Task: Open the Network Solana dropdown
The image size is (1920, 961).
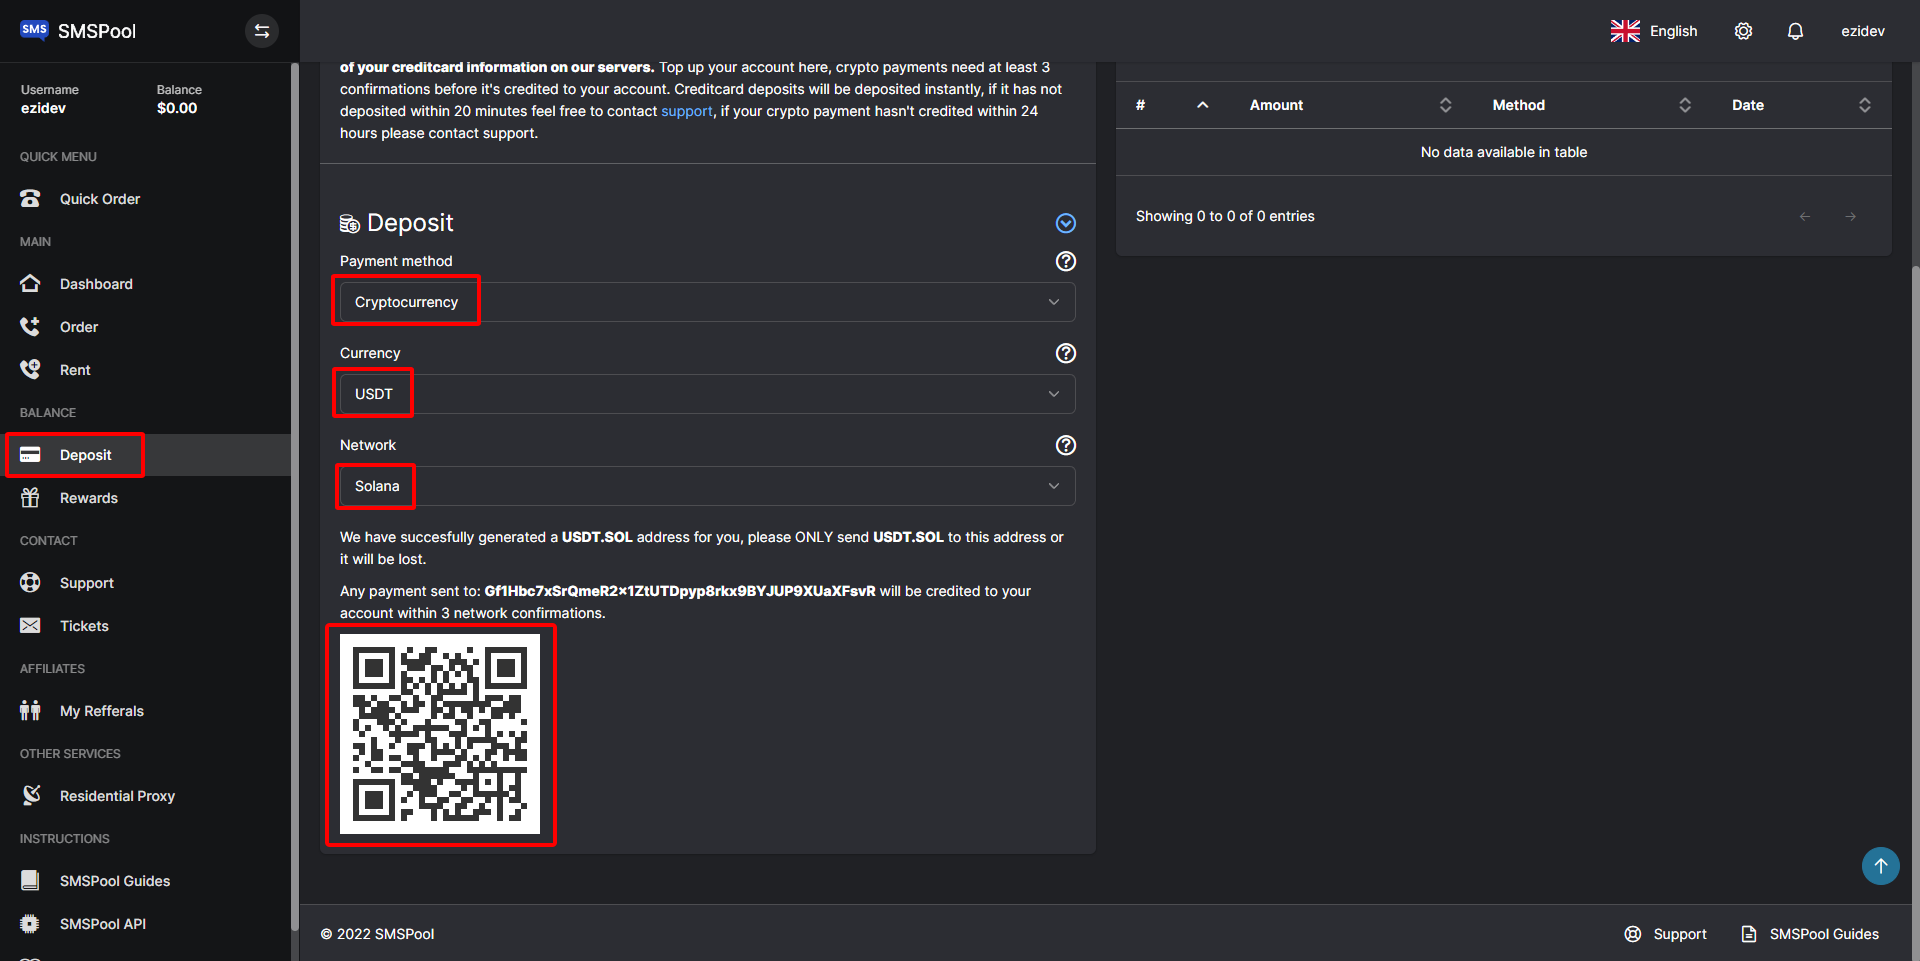Action: click(x=707, y=486)
